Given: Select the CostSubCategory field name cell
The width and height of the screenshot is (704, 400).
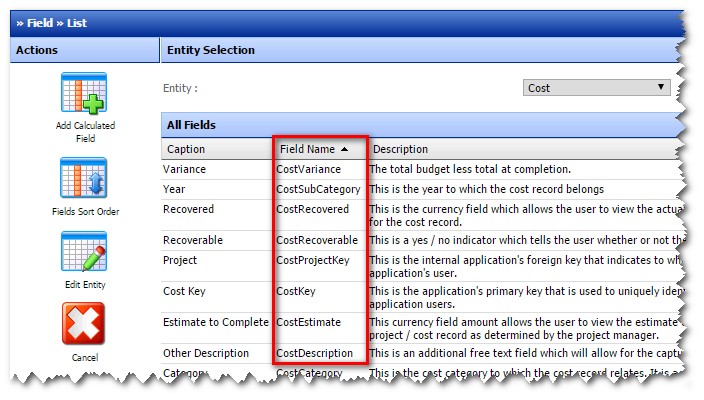Looking at the screenshot, I should point(318,189).
